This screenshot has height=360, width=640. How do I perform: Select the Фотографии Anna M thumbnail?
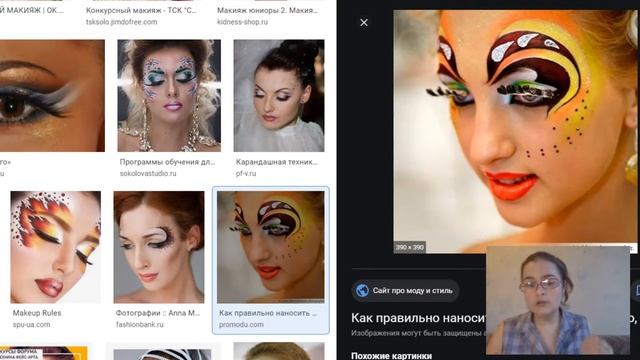pos(159,247)
